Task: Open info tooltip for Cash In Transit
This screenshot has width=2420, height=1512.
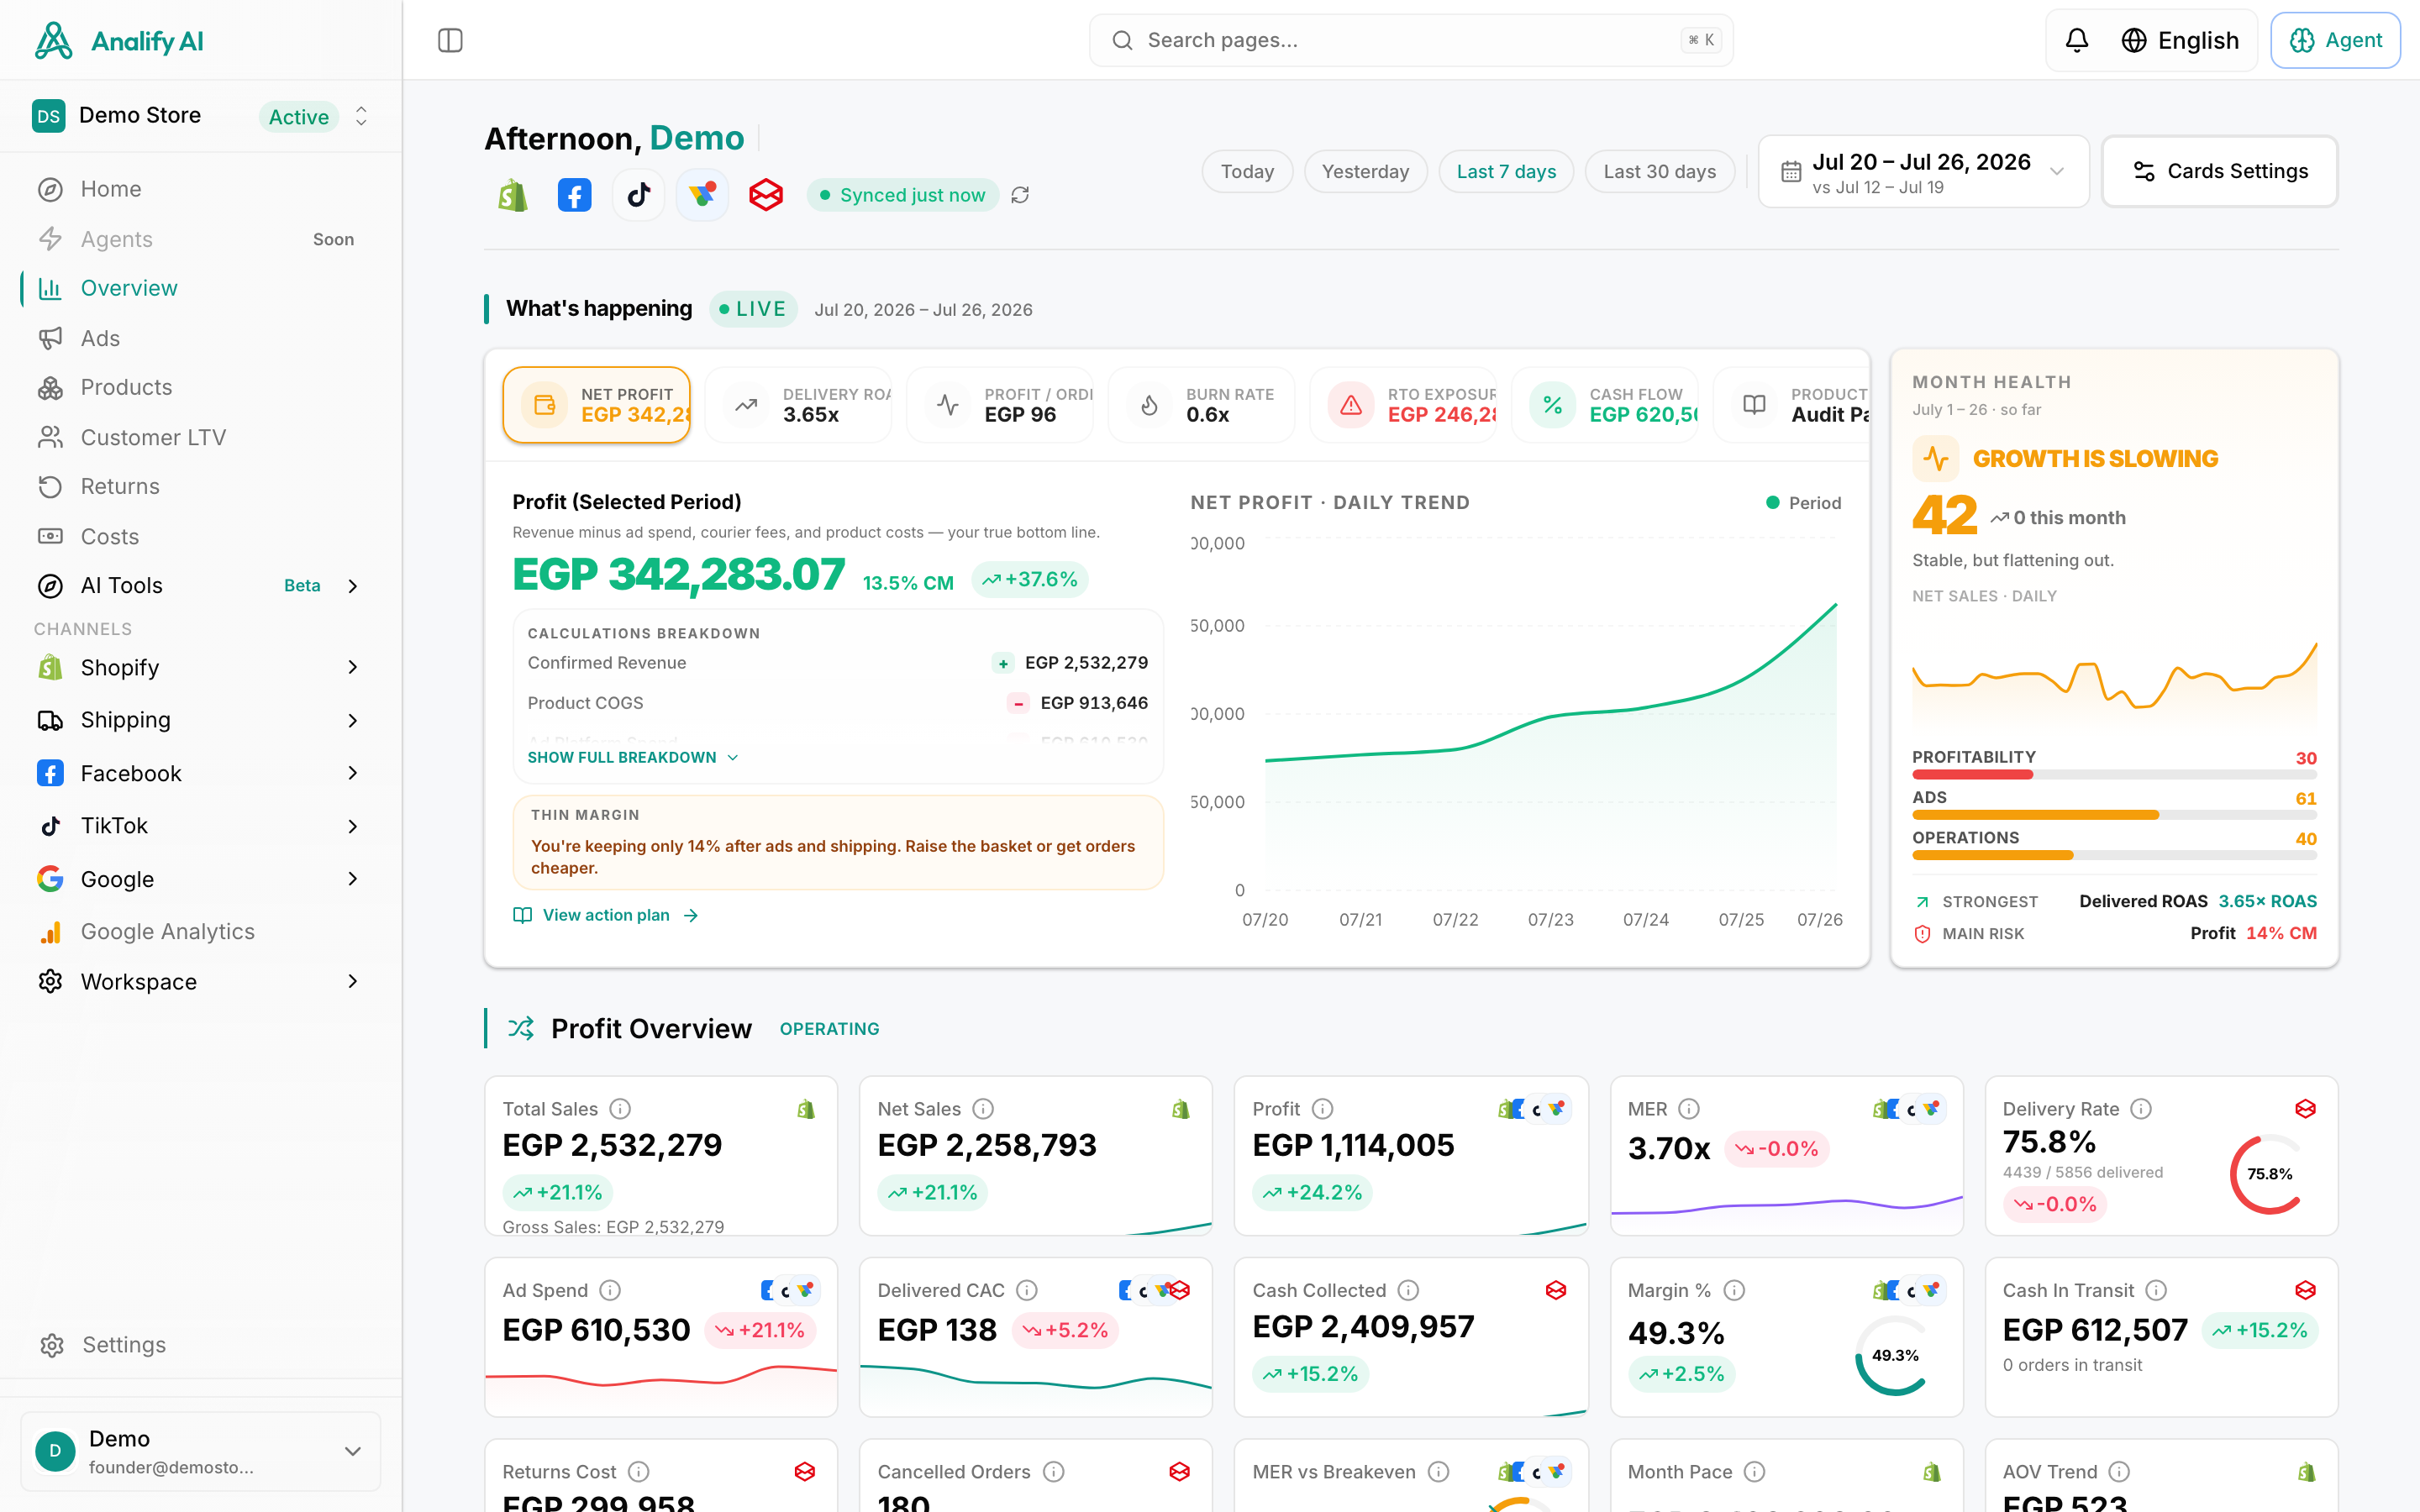Action: pos(2156,1291)
